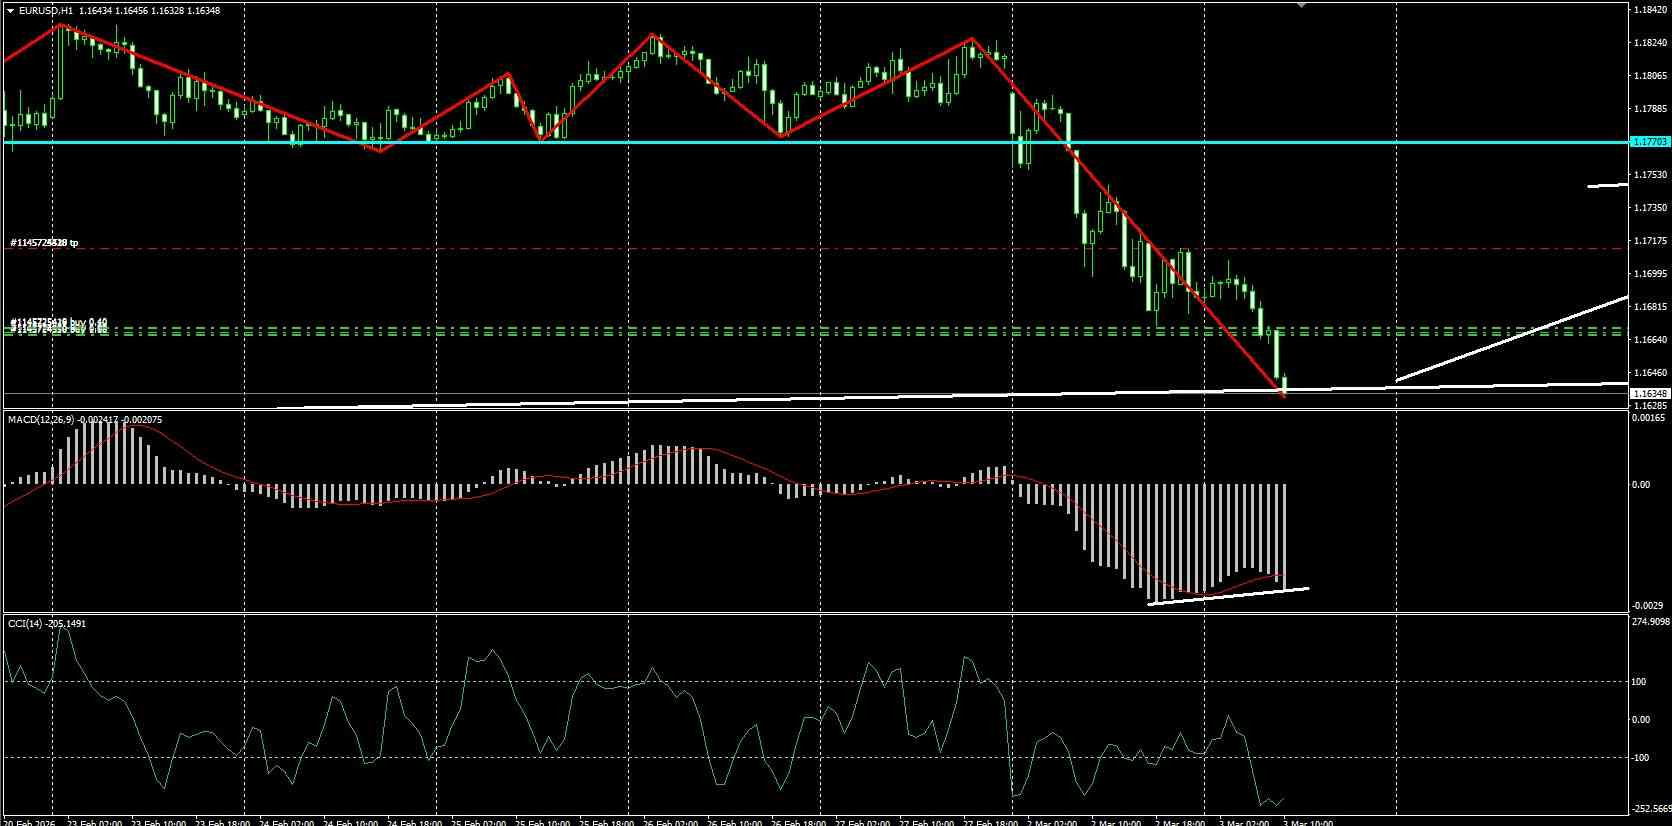Click the MACD(12,26,9) indicator label
1672x826 pixels.
[x=39, y=420]
